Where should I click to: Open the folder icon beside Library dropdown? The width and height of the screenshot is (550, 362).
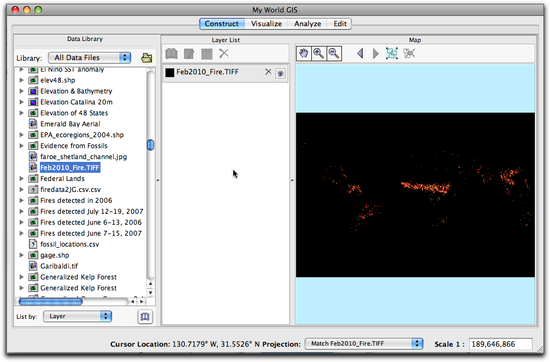coord(147,58)
